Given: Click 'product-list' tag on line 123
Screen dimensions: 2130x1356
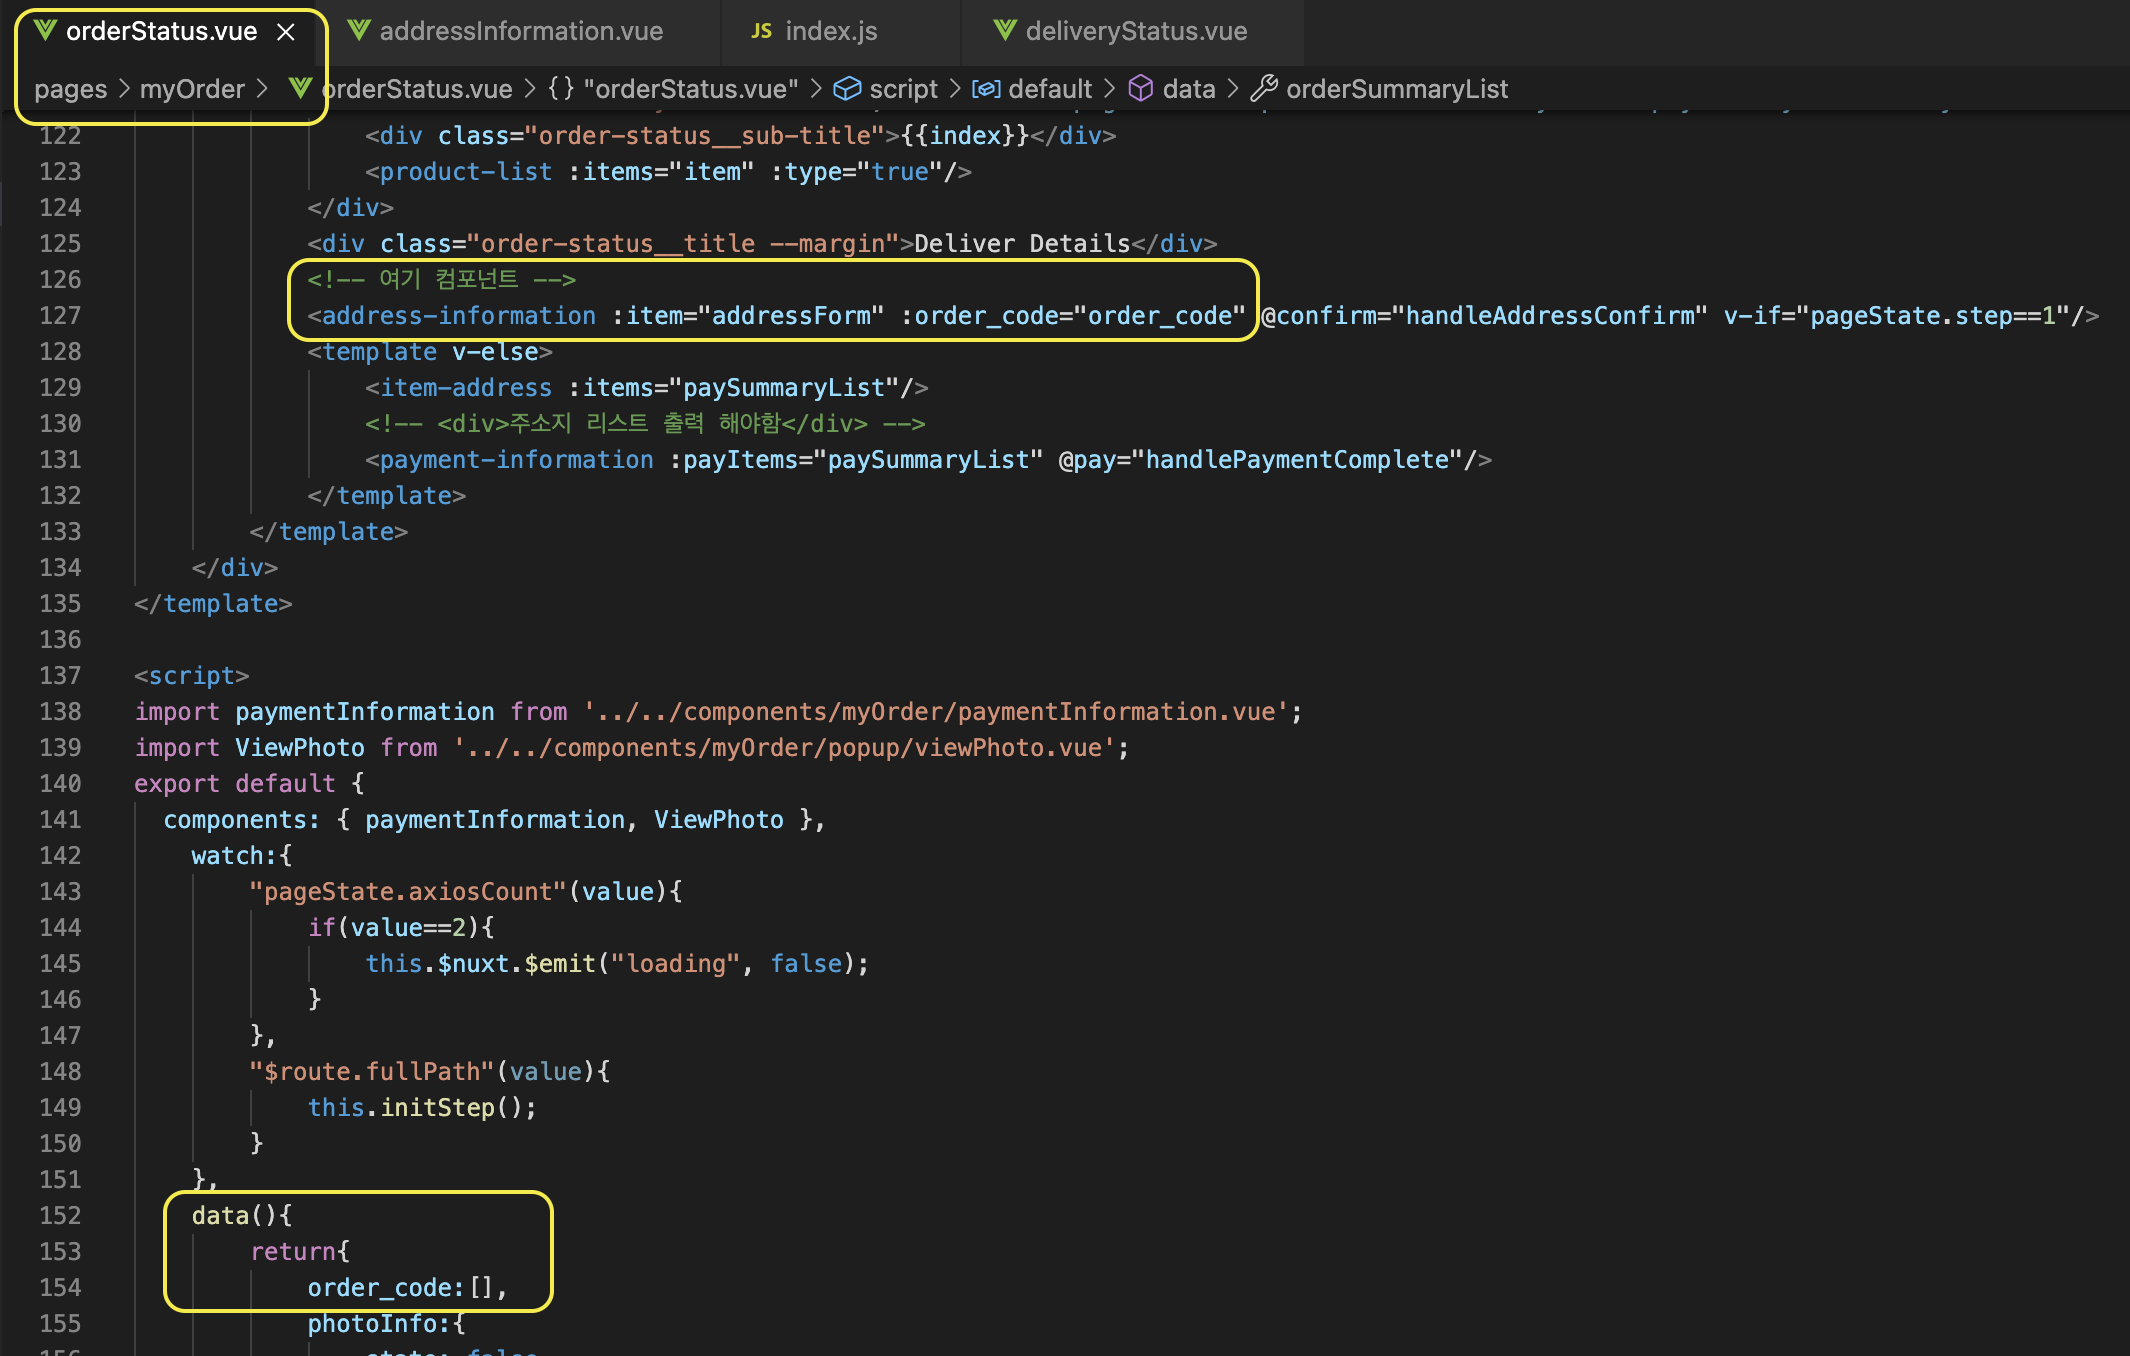Looking at the screenshot, I should (x=466, y=171).
